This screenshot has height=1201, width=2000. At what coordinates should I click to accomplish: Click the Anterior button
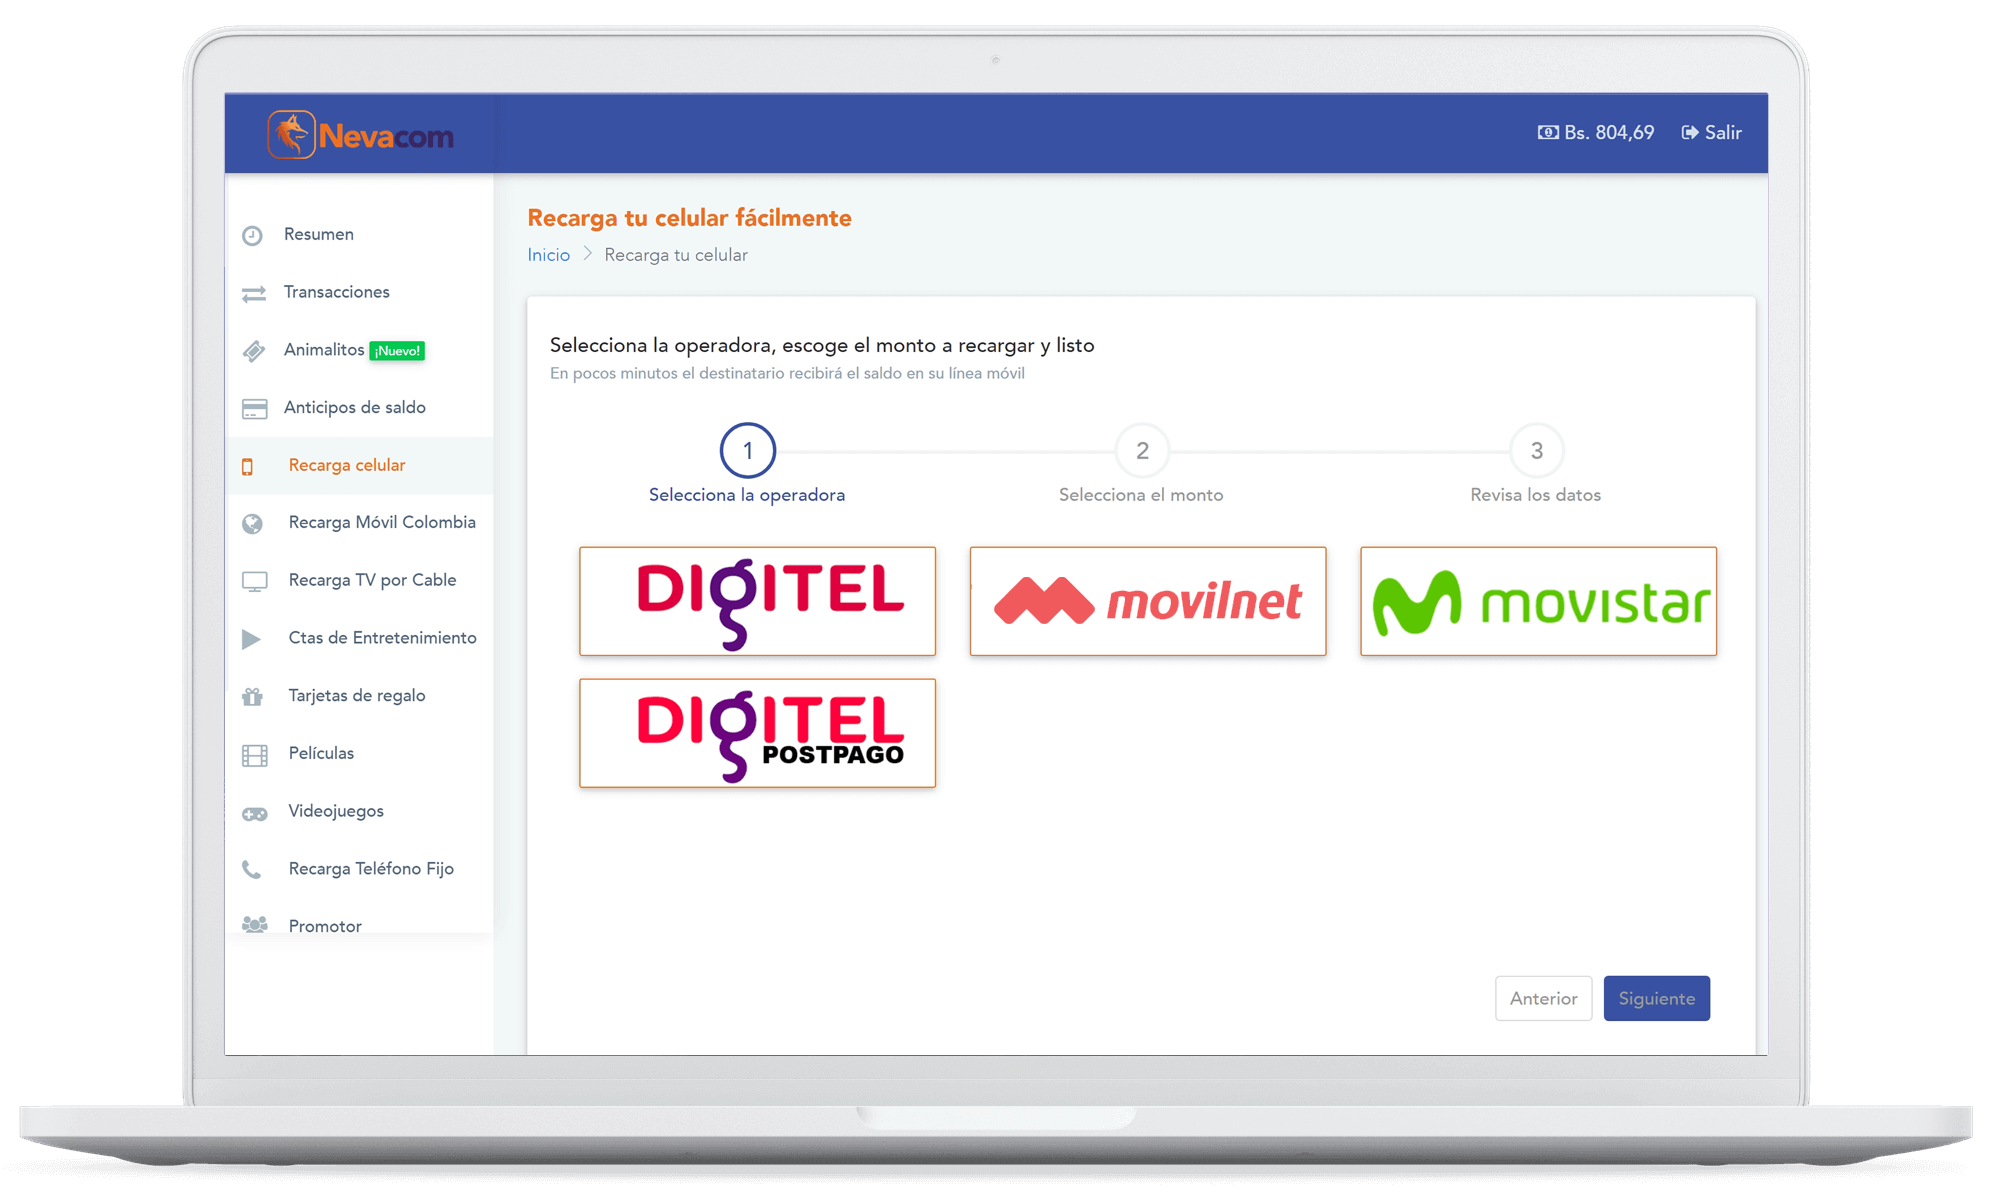(x=1543, y=998)
